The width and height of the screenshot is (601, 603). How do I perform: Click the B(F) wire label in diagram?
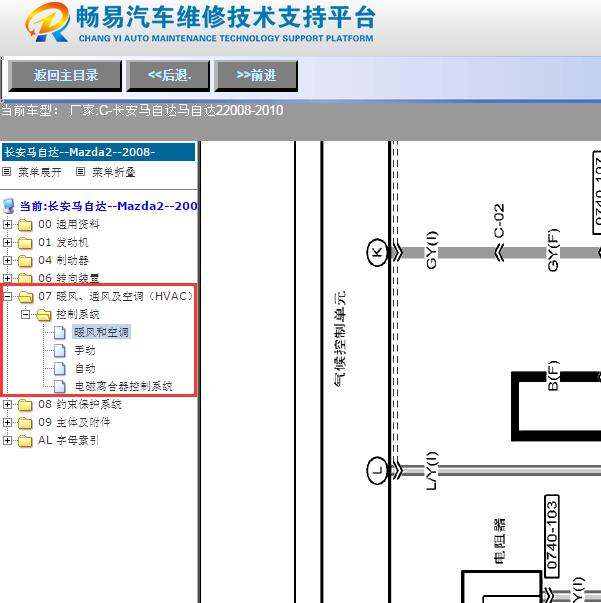coord(553,376)
